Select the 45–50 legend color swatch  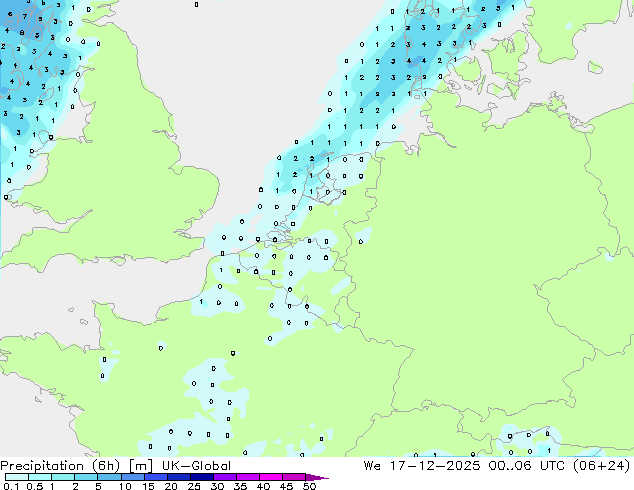point(294,477)
